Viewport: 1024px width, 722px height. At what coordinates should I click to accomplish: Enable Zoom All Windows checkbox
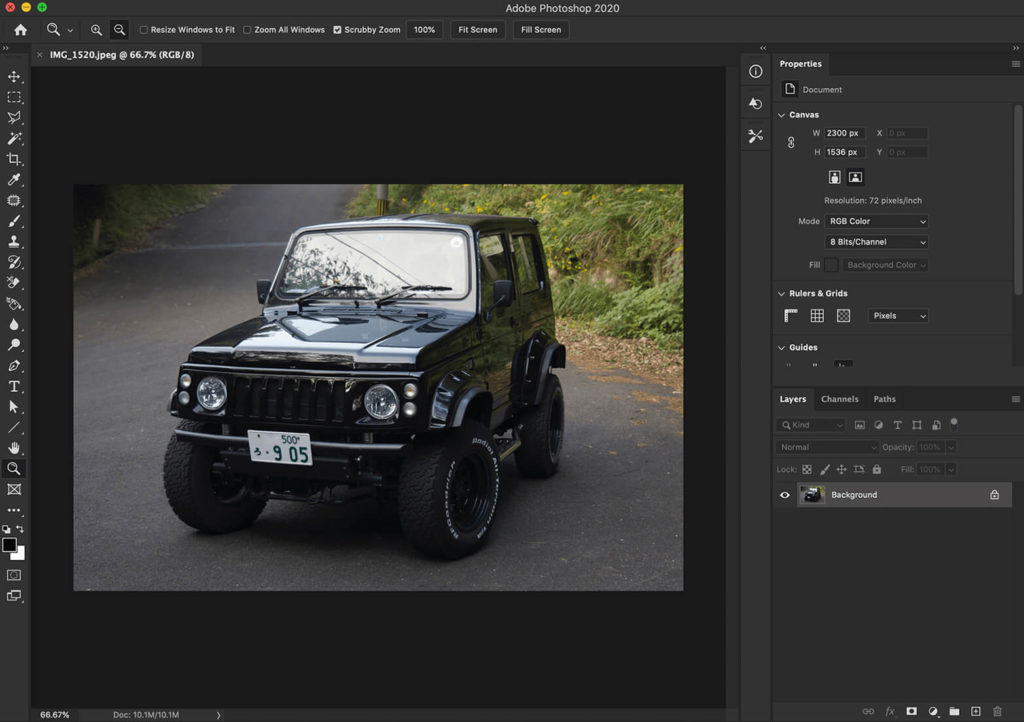click(248, 30)
